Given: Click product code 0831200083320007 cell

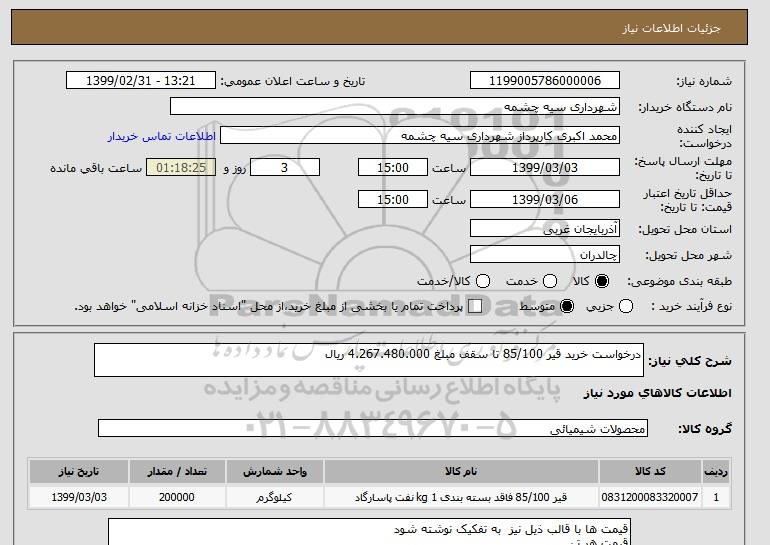Looking at the screenshot, I should [x=650, y=497].
